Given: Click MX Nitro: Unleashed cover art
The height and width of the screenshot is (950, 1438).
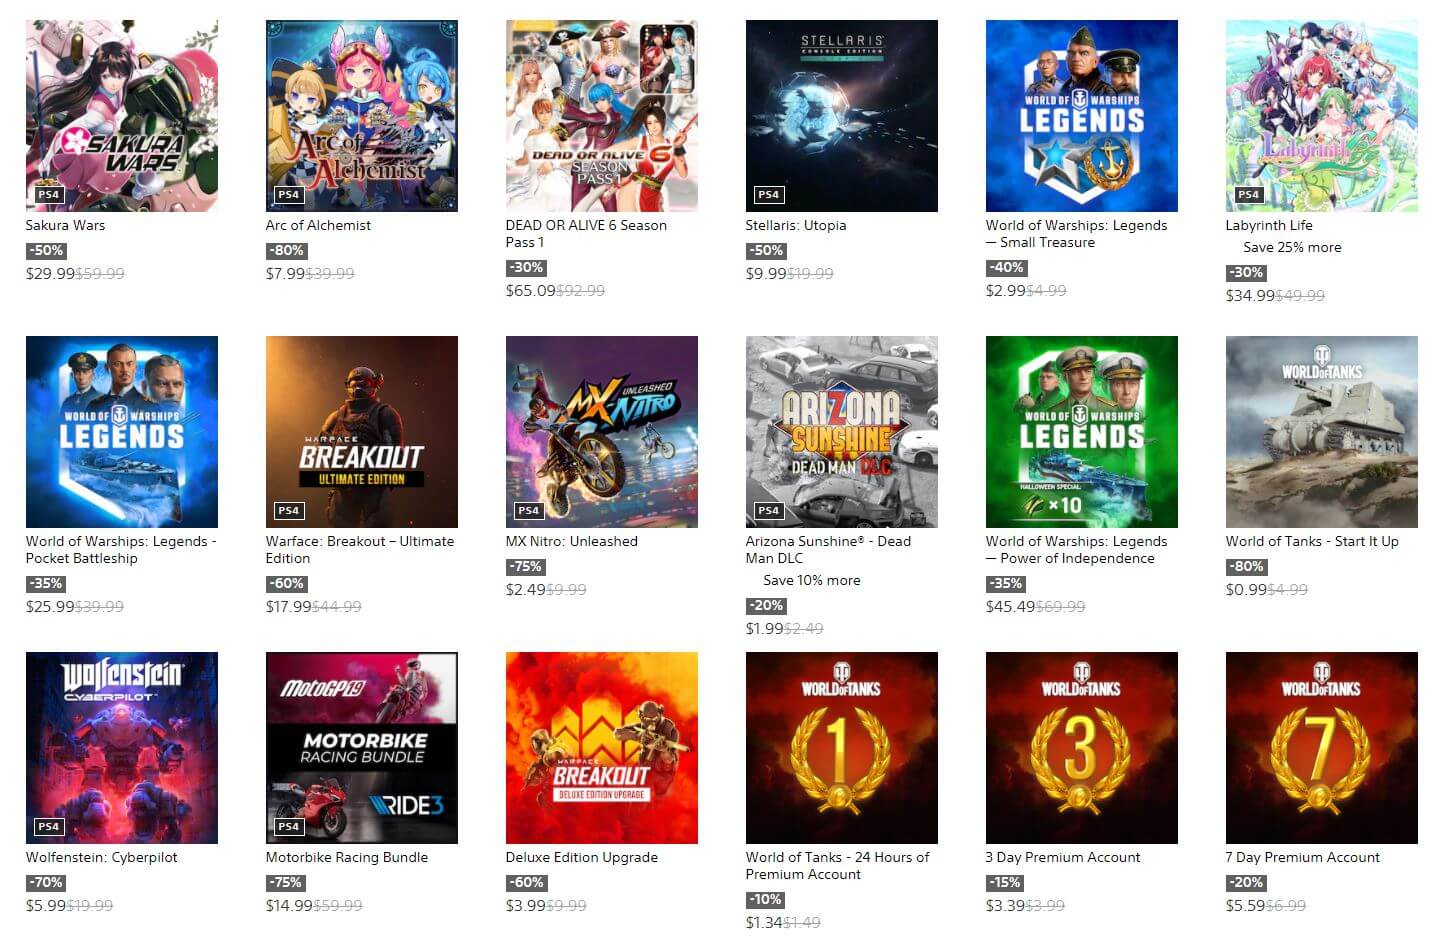Looking at the screenshot, I should tap(601, 432).
